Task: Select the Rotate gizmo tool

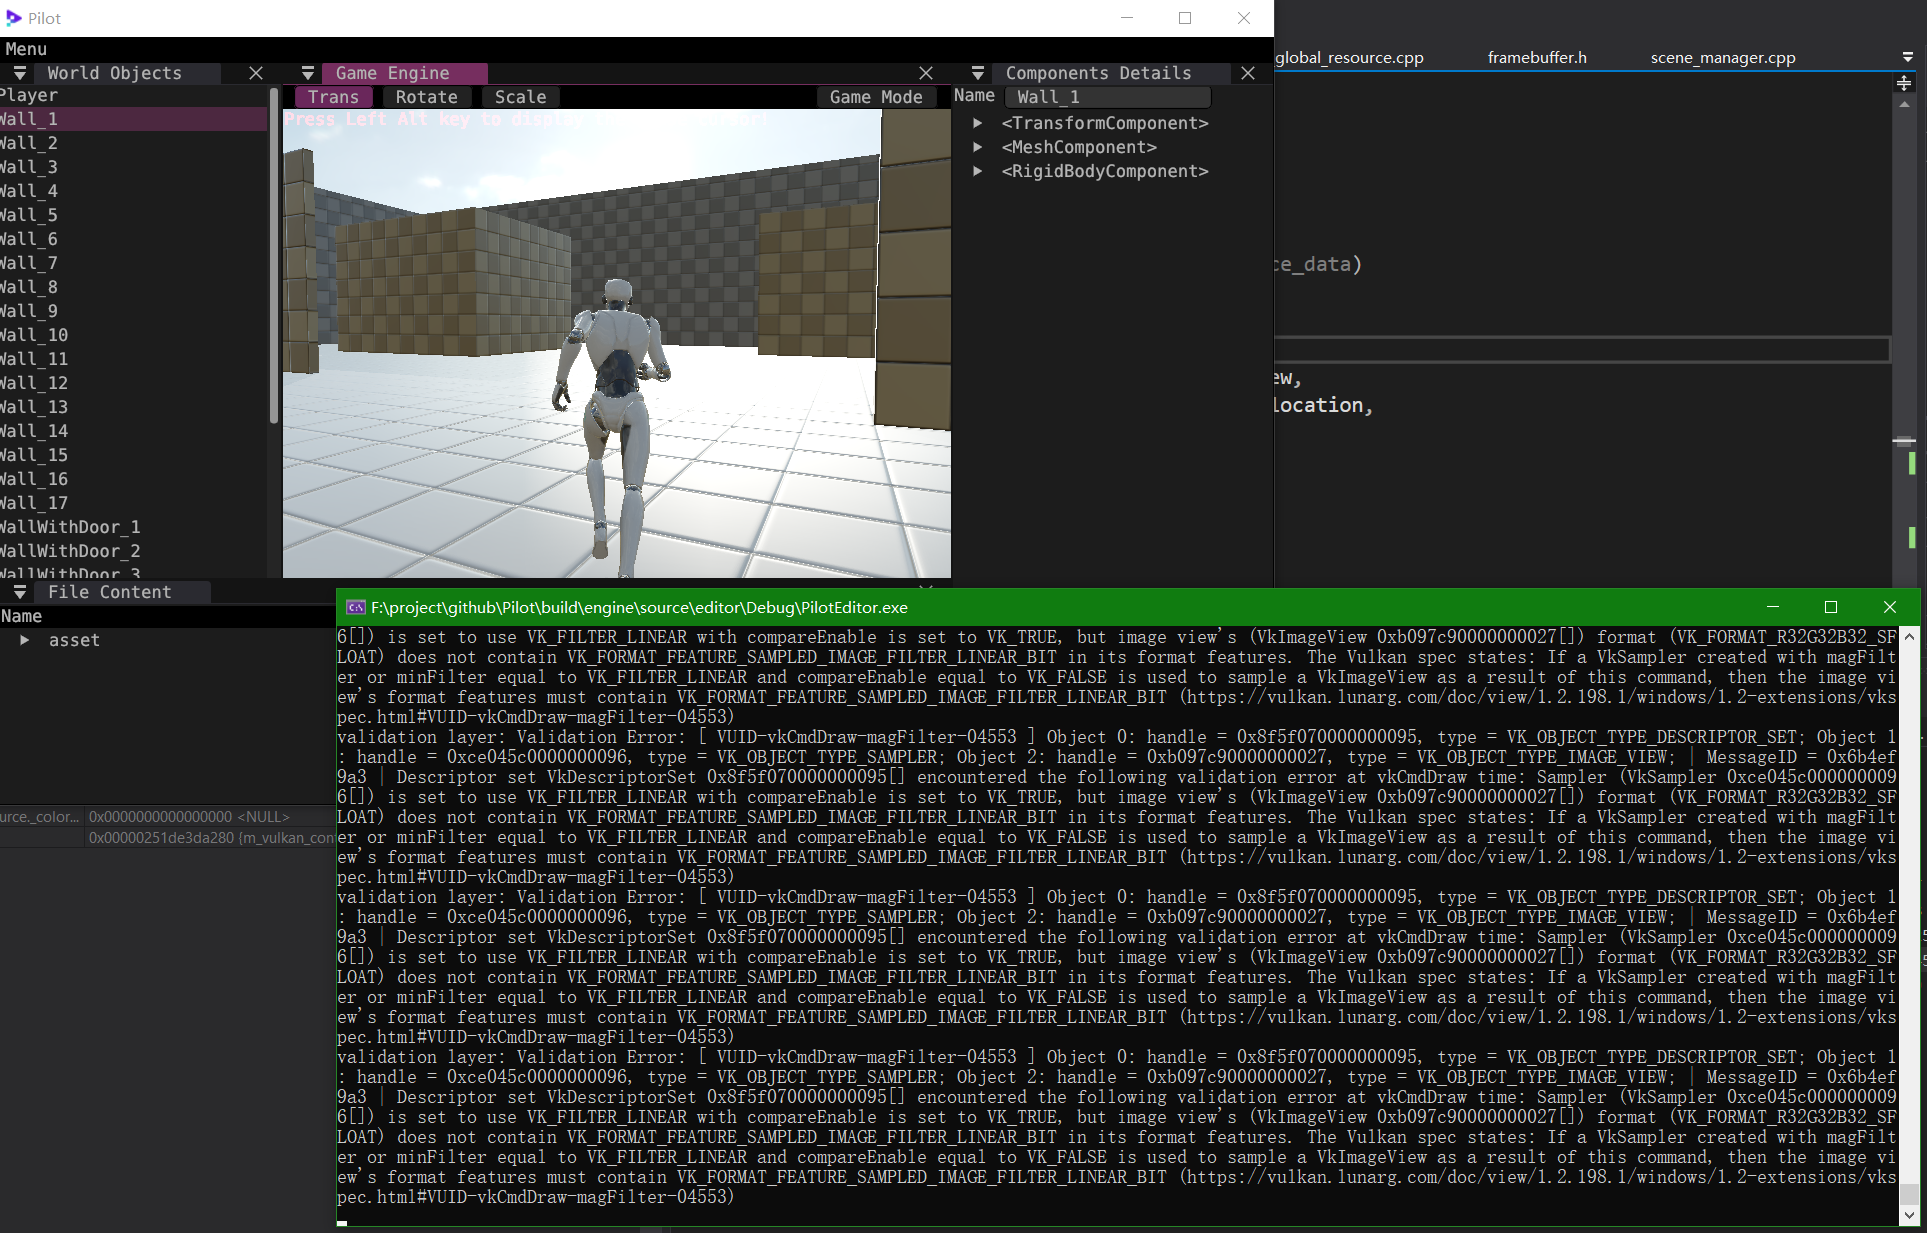Action: [x=426, y=96]
